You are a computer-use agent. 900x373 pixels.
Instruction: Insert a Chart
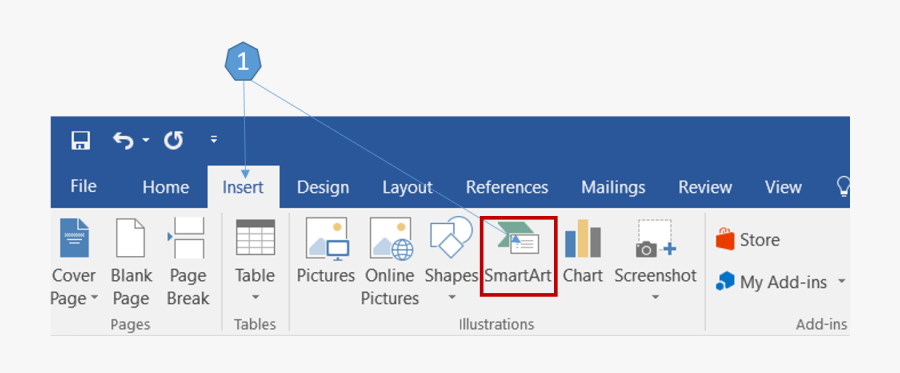click(x=583, y=252)
